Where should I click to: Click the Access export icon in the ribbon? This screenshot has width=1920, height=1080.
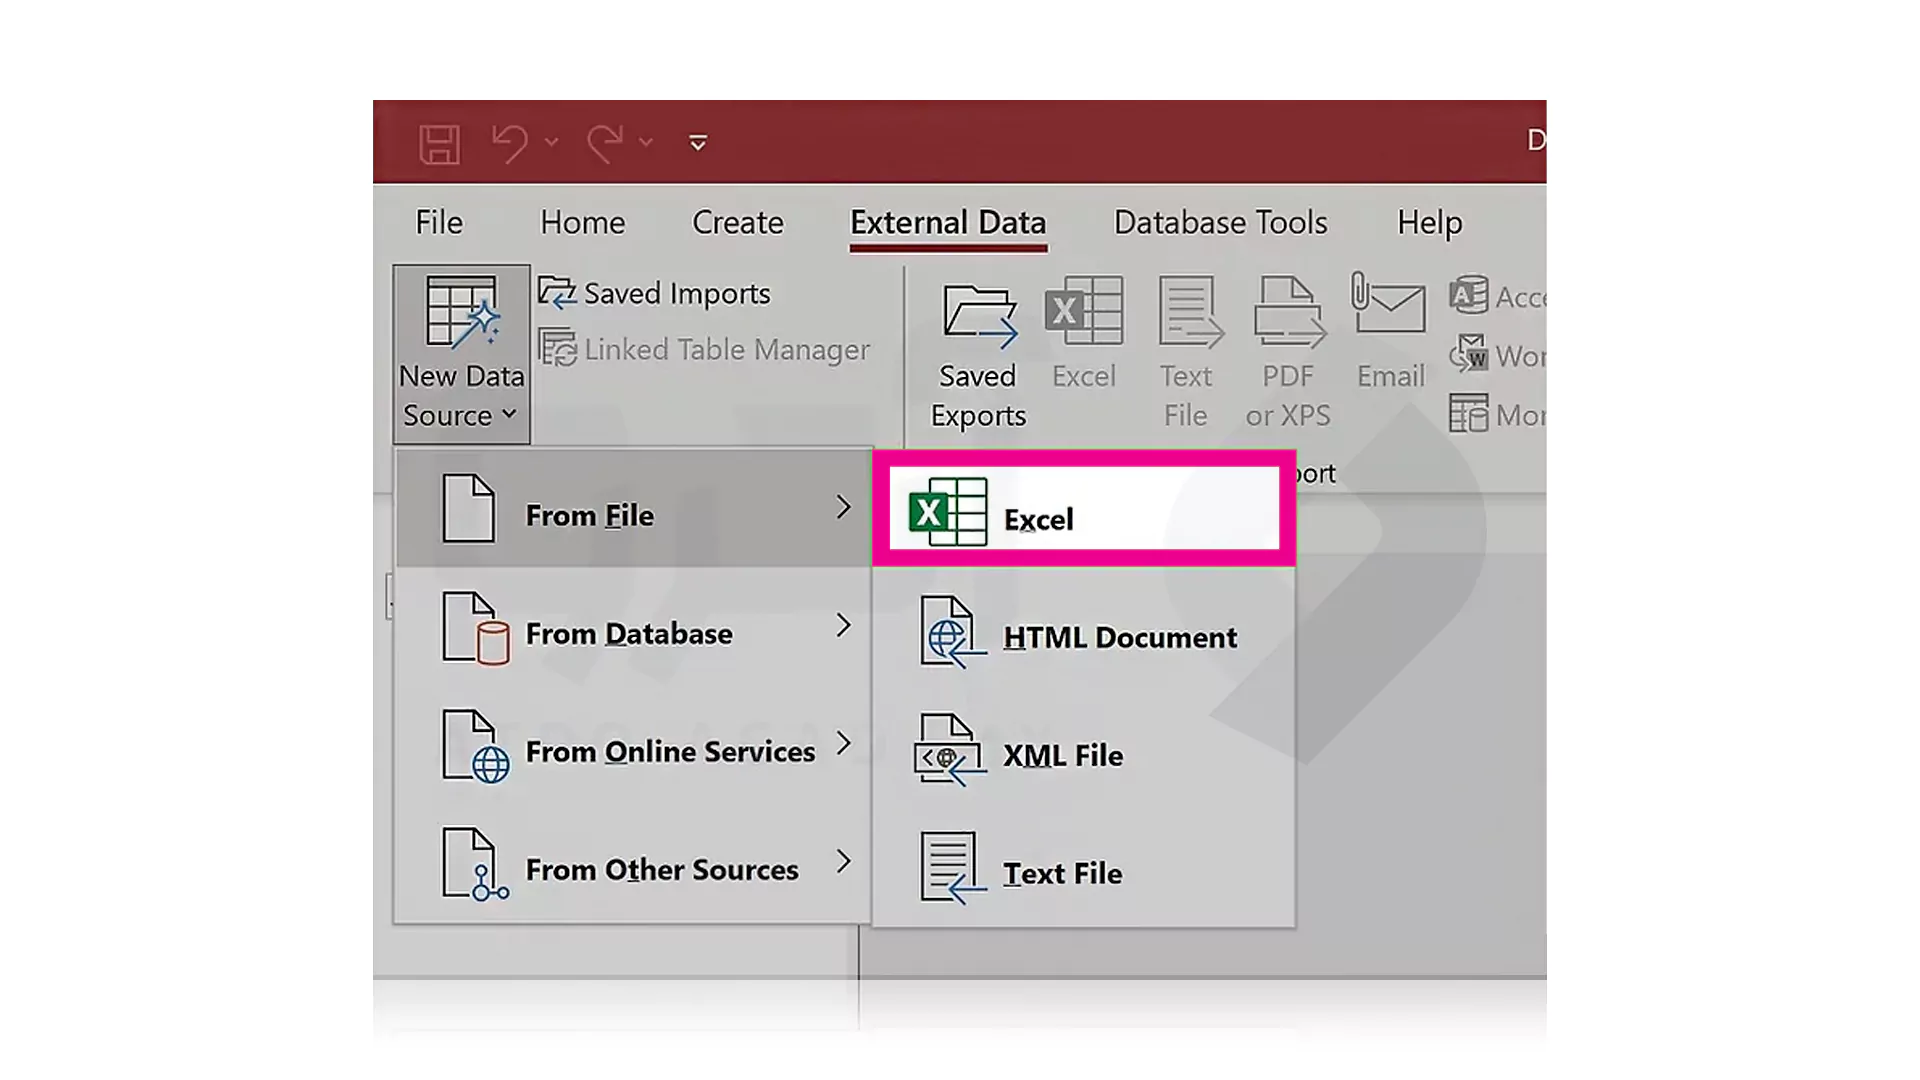tap(1468, 295)
